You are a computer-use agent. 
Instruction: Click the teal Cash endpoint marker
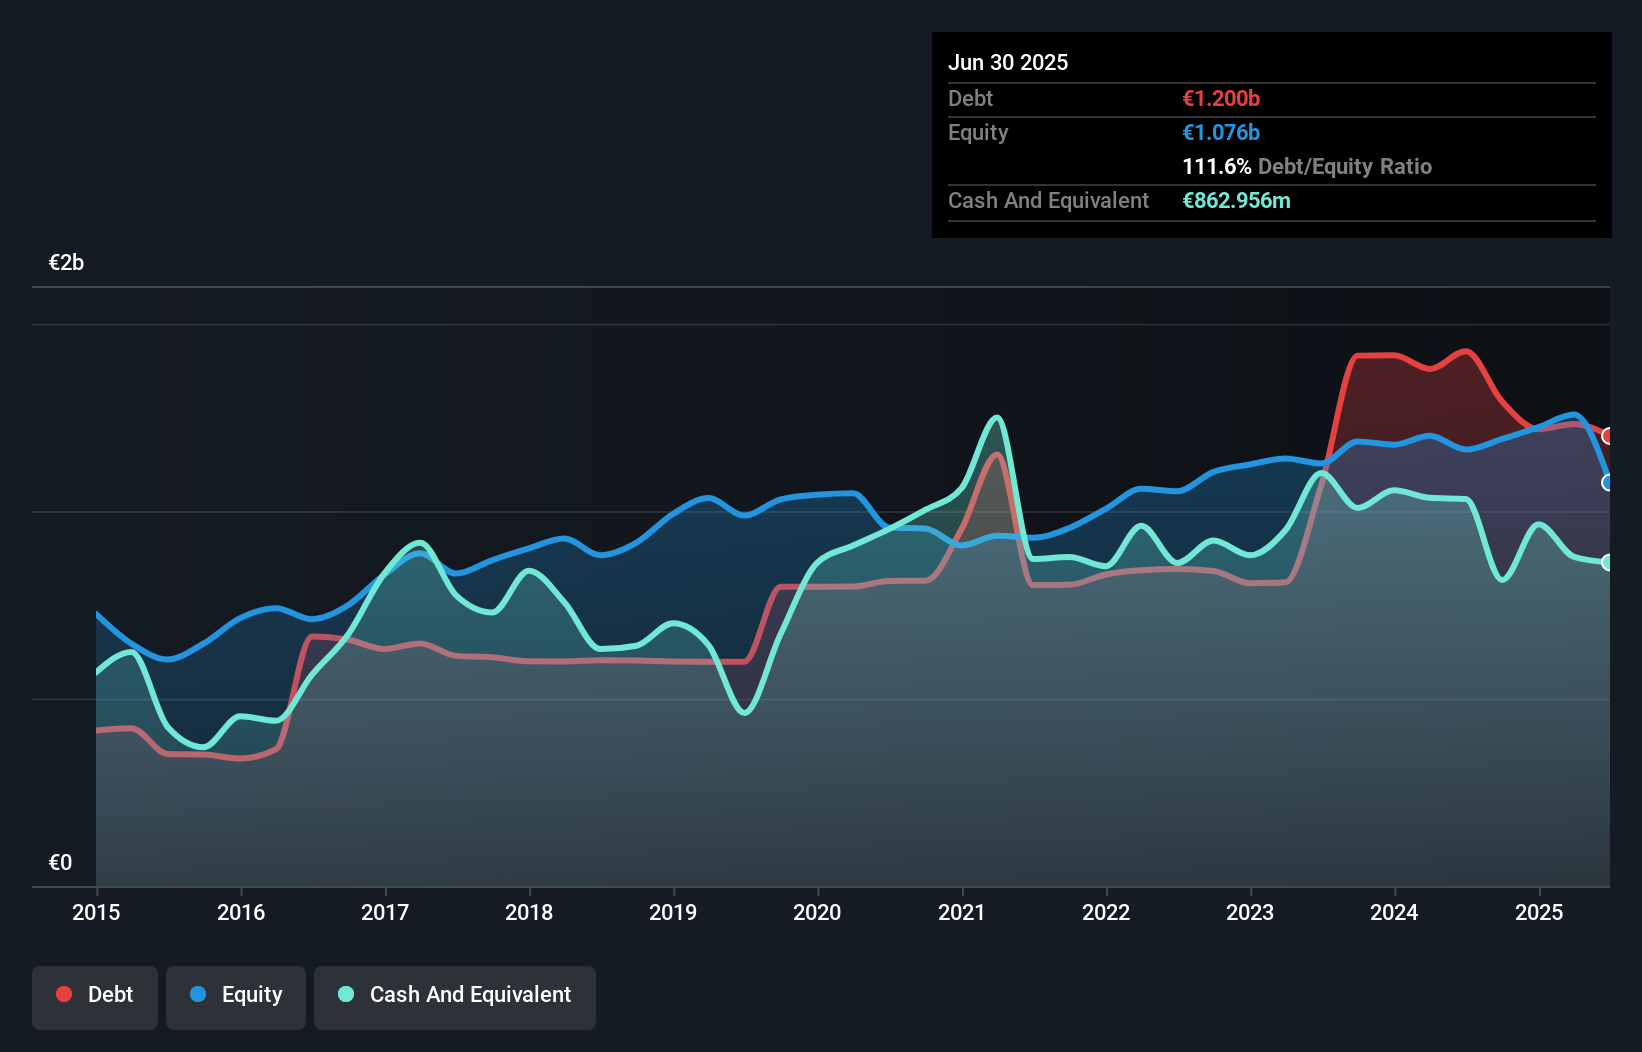1608,562
